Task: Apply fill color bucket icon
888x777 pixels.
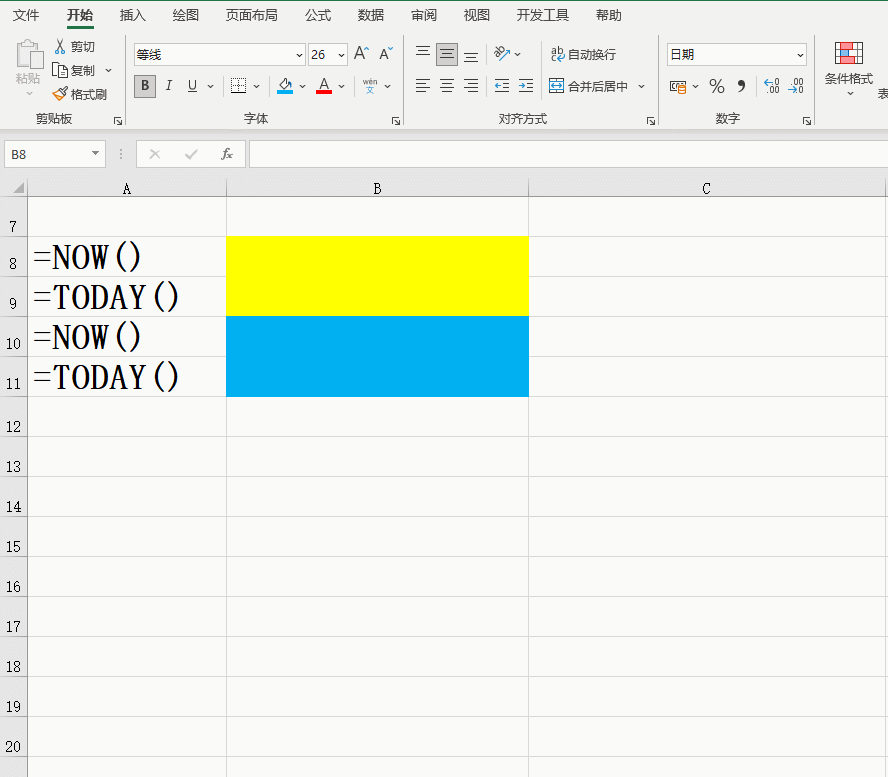Action: [x=285, y=86]
